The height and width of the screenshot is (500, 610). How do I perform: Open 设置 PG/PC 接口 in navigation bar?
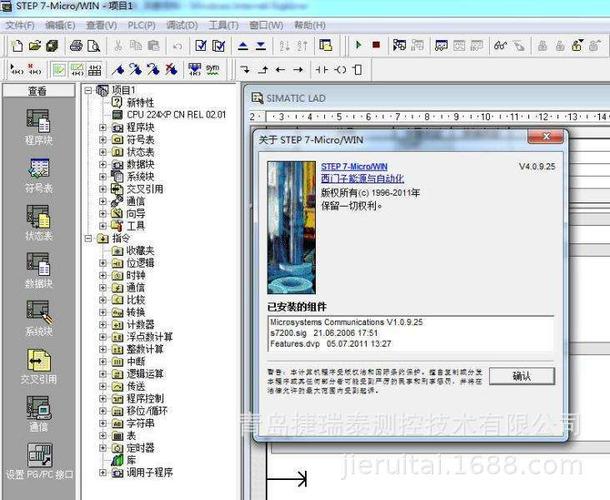(39, 461)
